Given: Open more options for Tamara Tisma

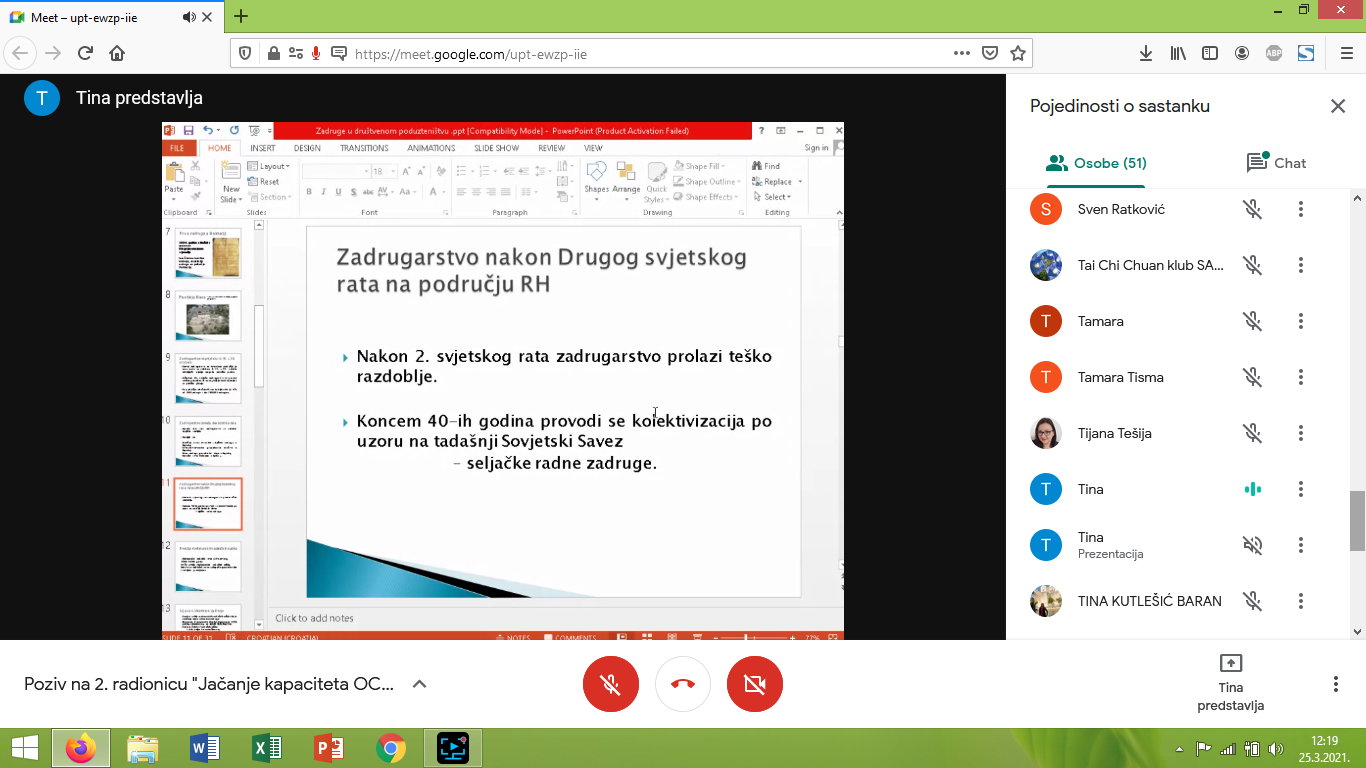Looking at the screenshot, I should (x=1301, y=377).
